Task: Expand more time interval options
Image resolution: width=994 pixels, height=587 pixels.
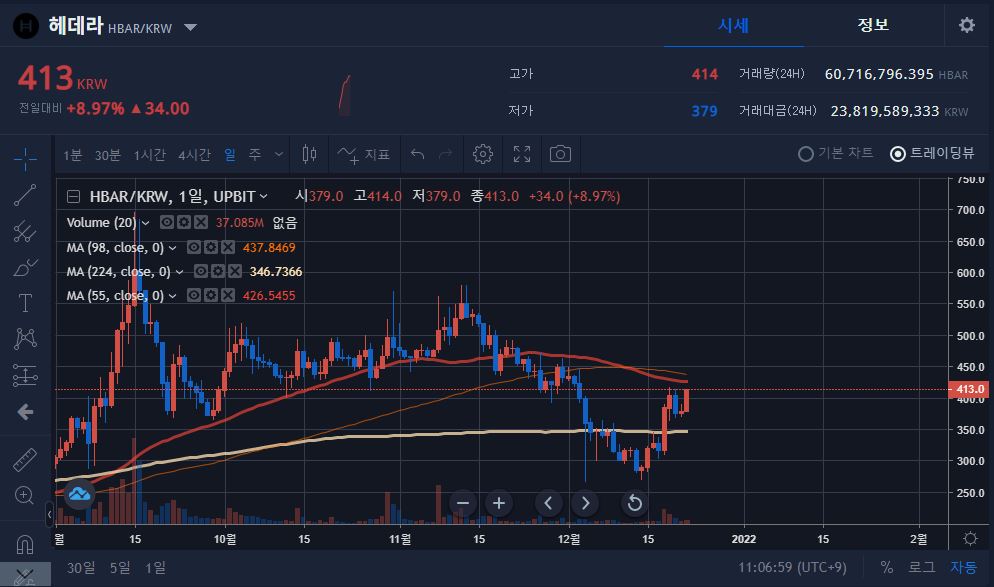Action: point(278,154)
